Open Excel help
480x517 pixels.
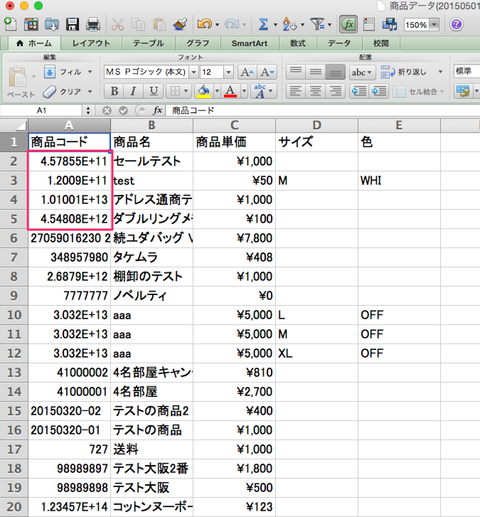[456, 24]
